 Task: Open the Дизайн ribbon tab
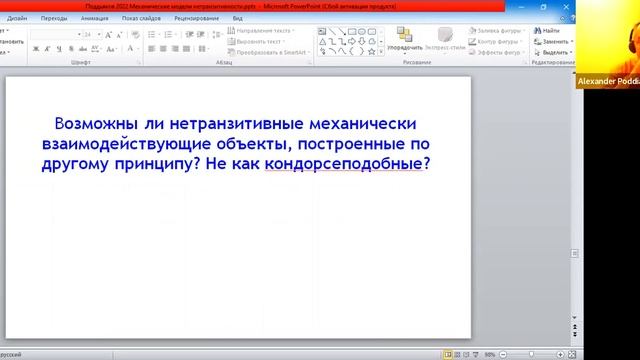coord(17,18)
